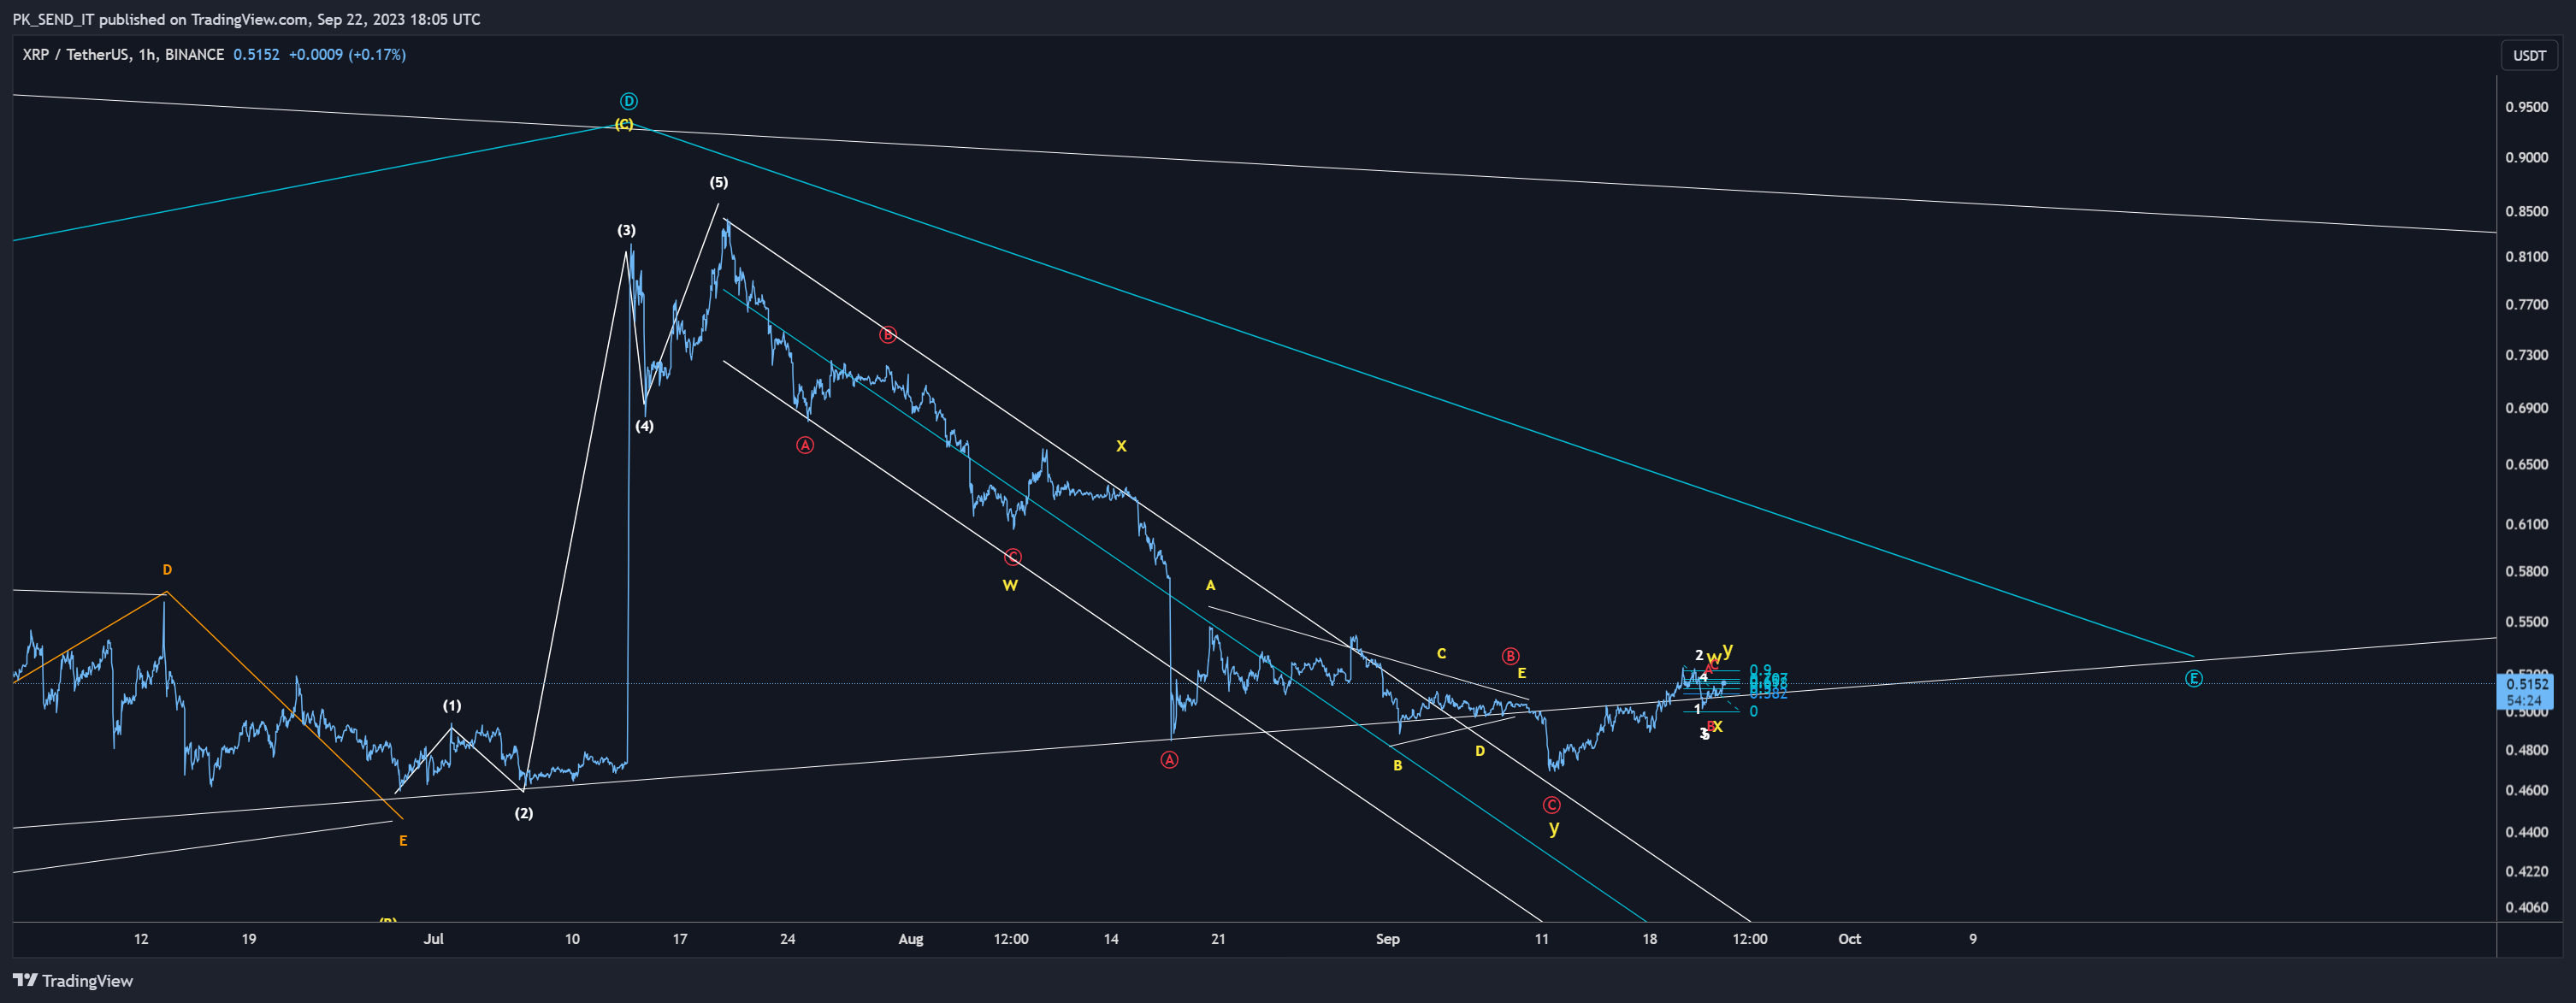
Task: Select the cyan circled E wave label
Action: (x=2193, y=678)
